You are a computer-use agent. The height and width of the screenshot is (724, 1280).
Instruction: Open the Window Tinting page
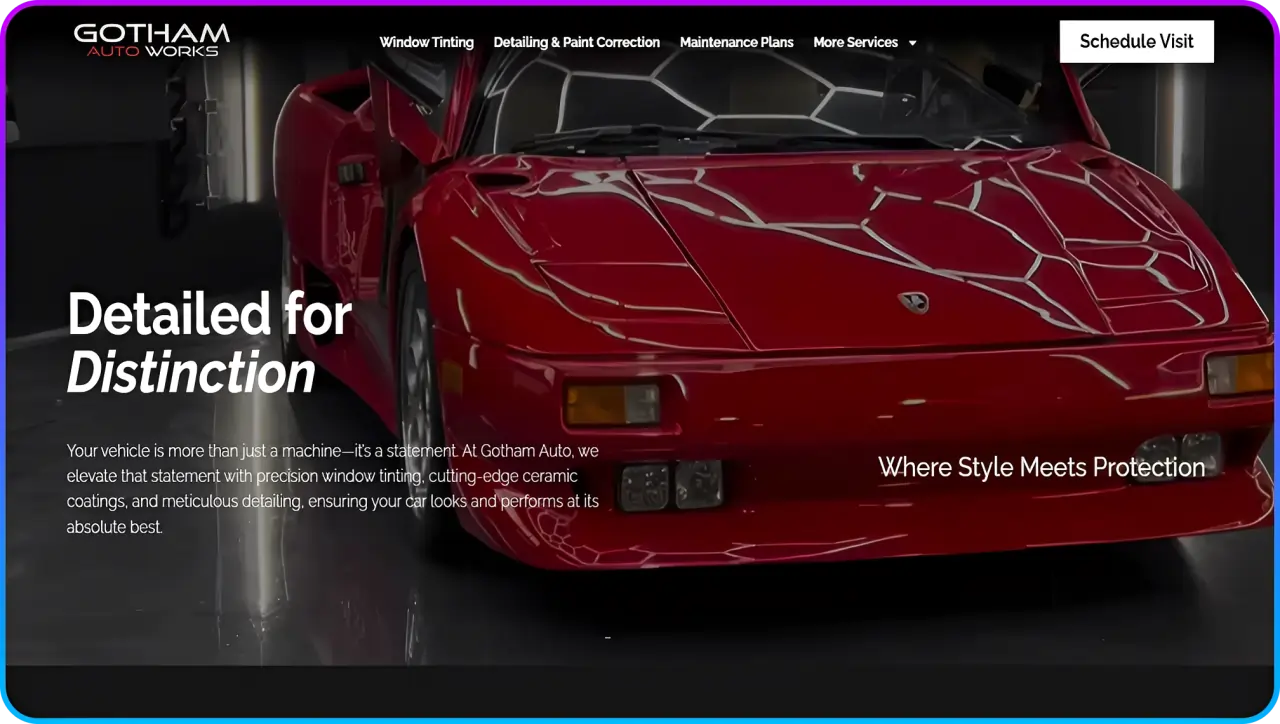coord(426,42)
